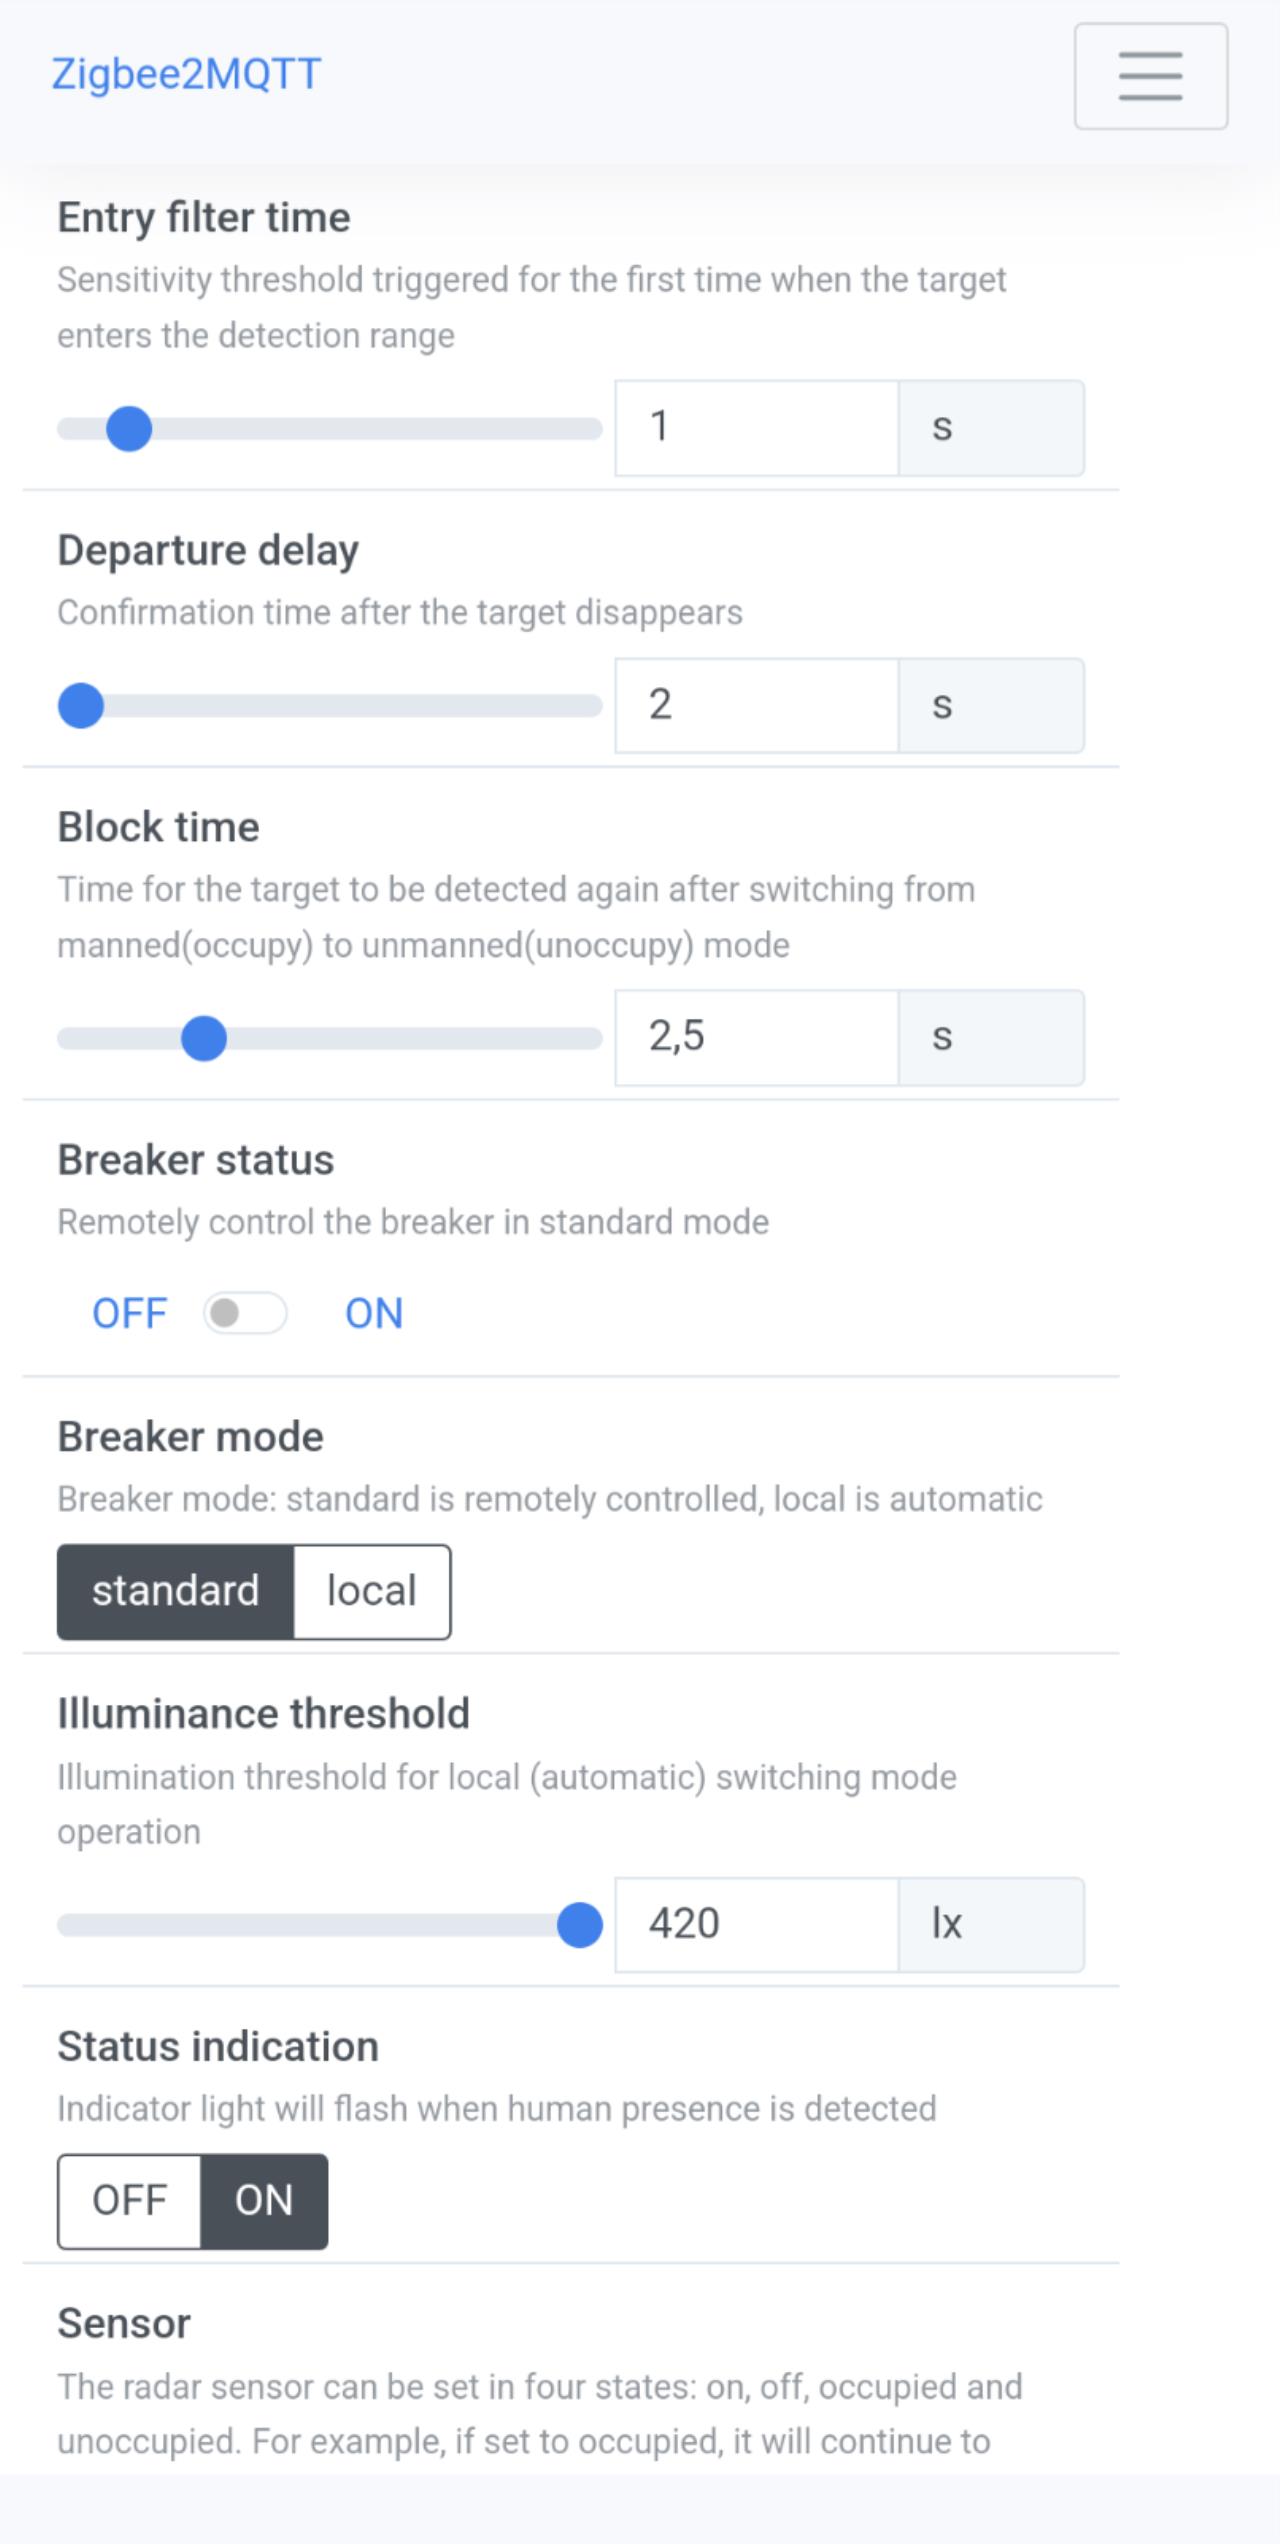Select local Breaker mode
1280x2544 pixels.
pos(372,1591)
